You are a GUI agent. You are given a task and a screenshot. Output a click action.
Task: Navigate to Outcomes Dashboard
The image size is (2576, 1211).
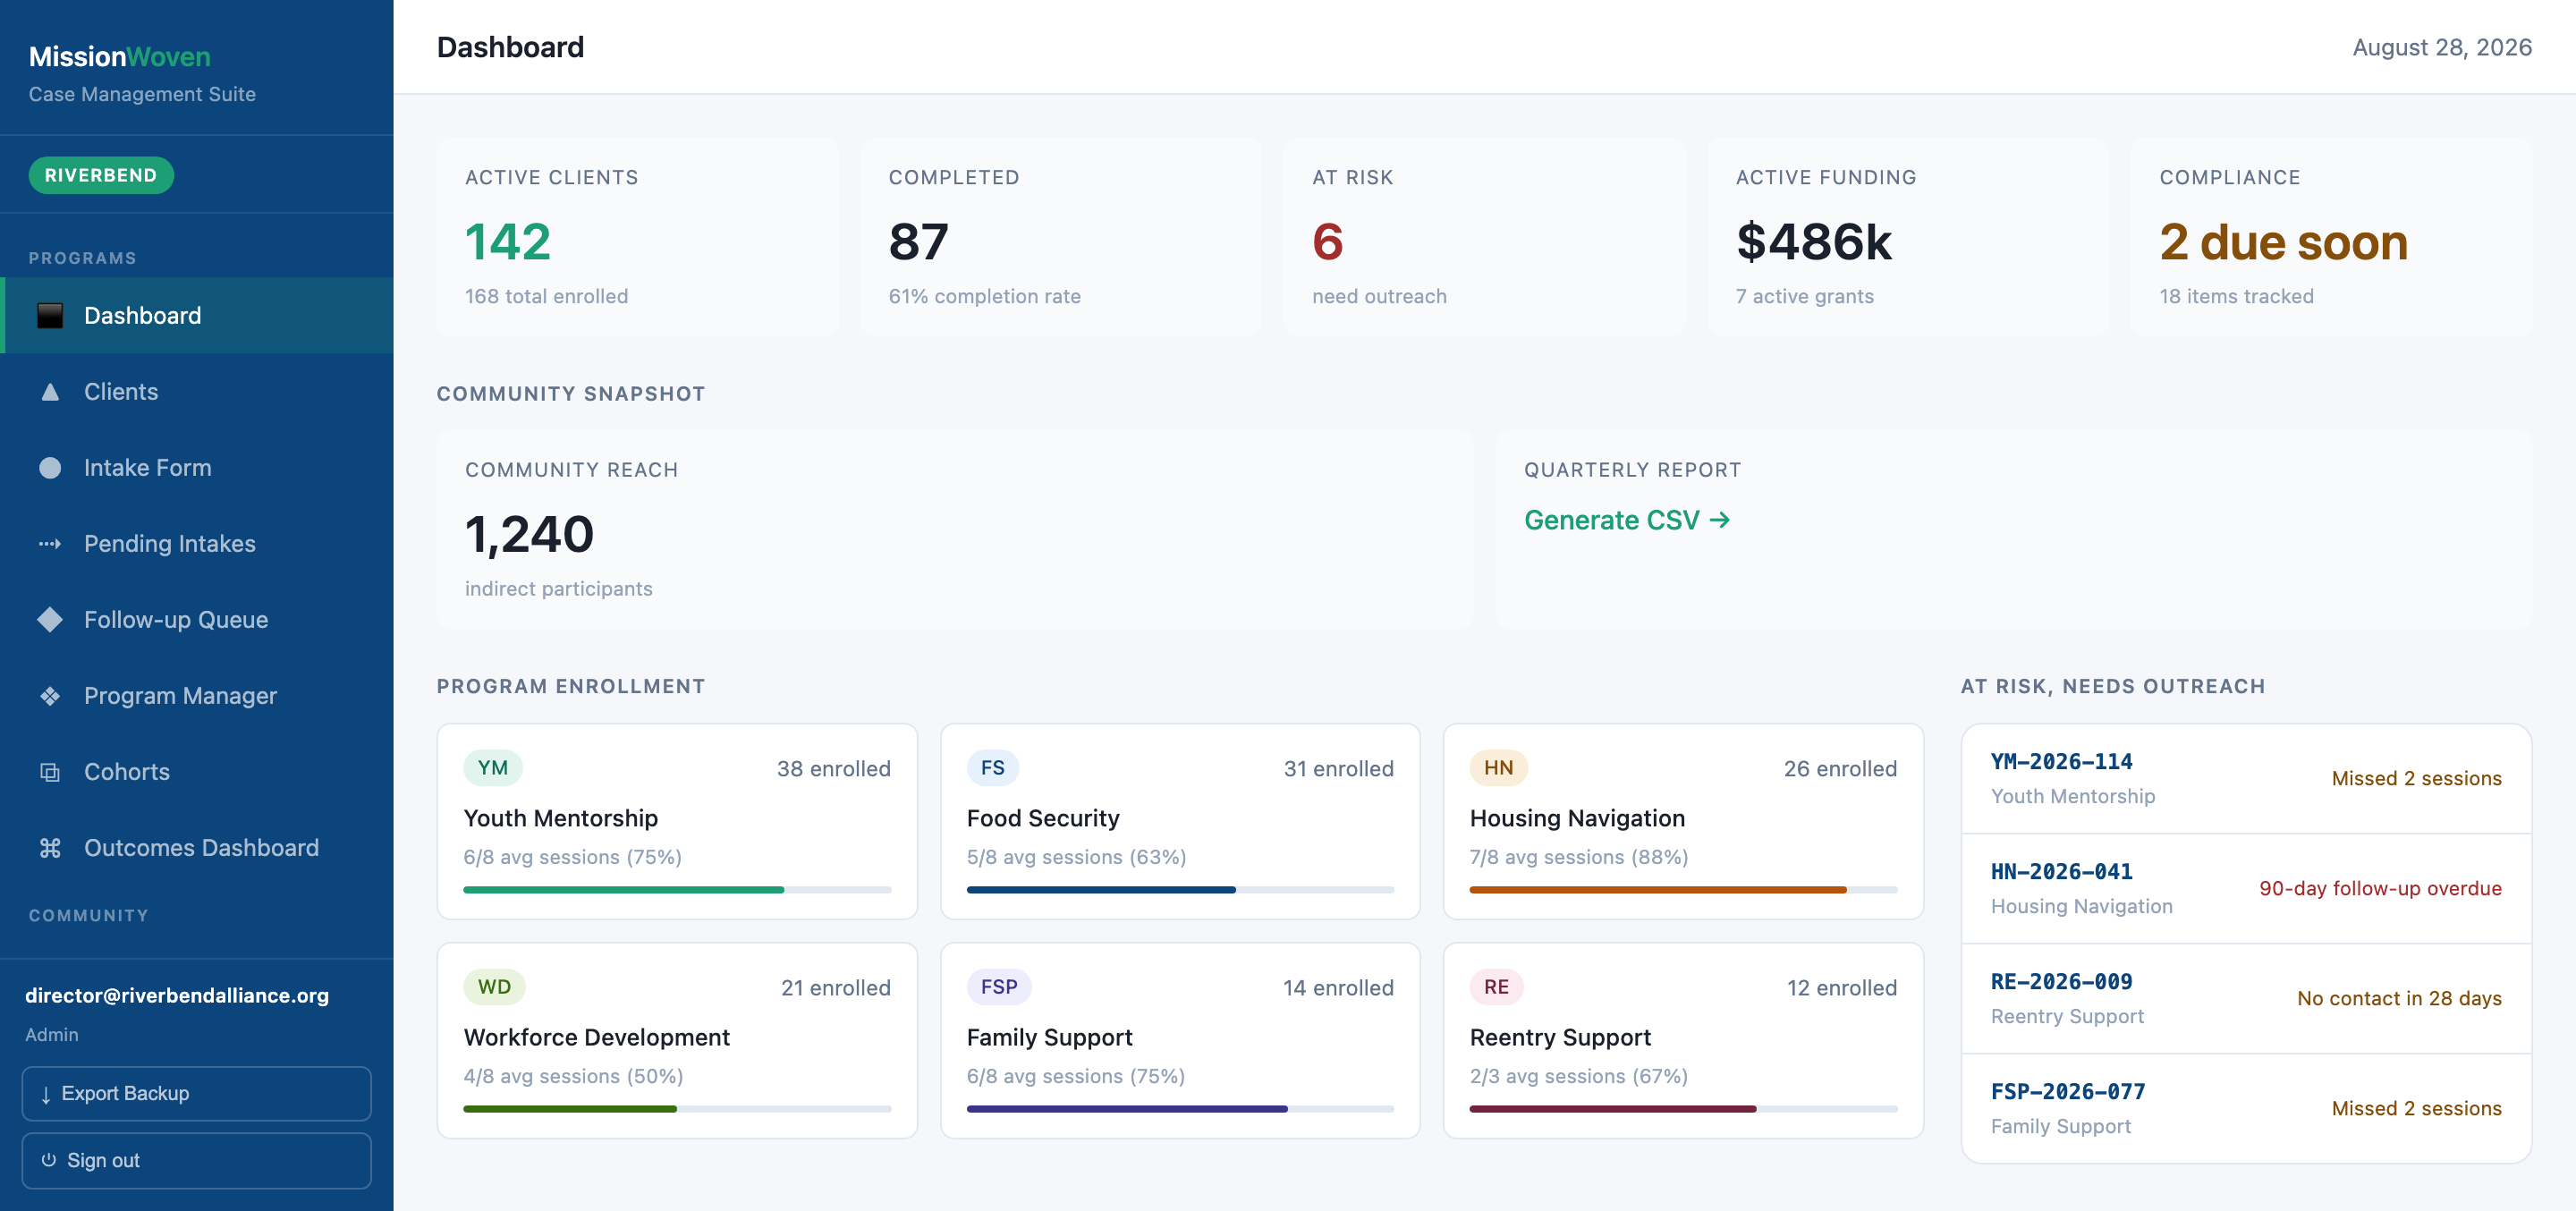point(197,847)
